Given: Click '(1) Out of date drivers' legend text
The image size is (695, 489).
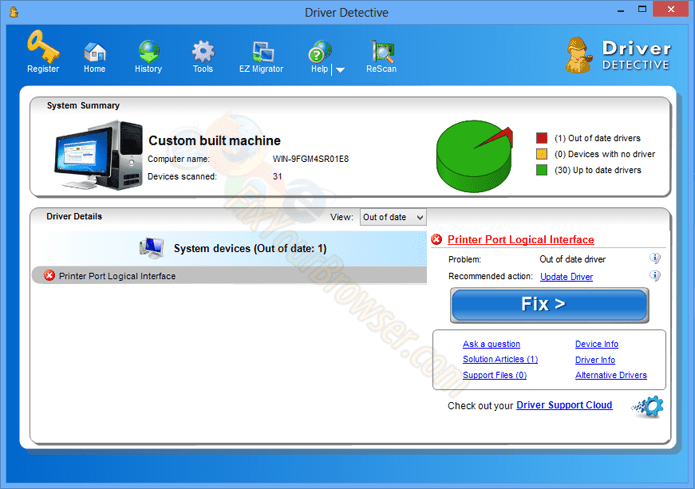Looking at the screenshot, I should pyautogui.click(x=597, y=138).
